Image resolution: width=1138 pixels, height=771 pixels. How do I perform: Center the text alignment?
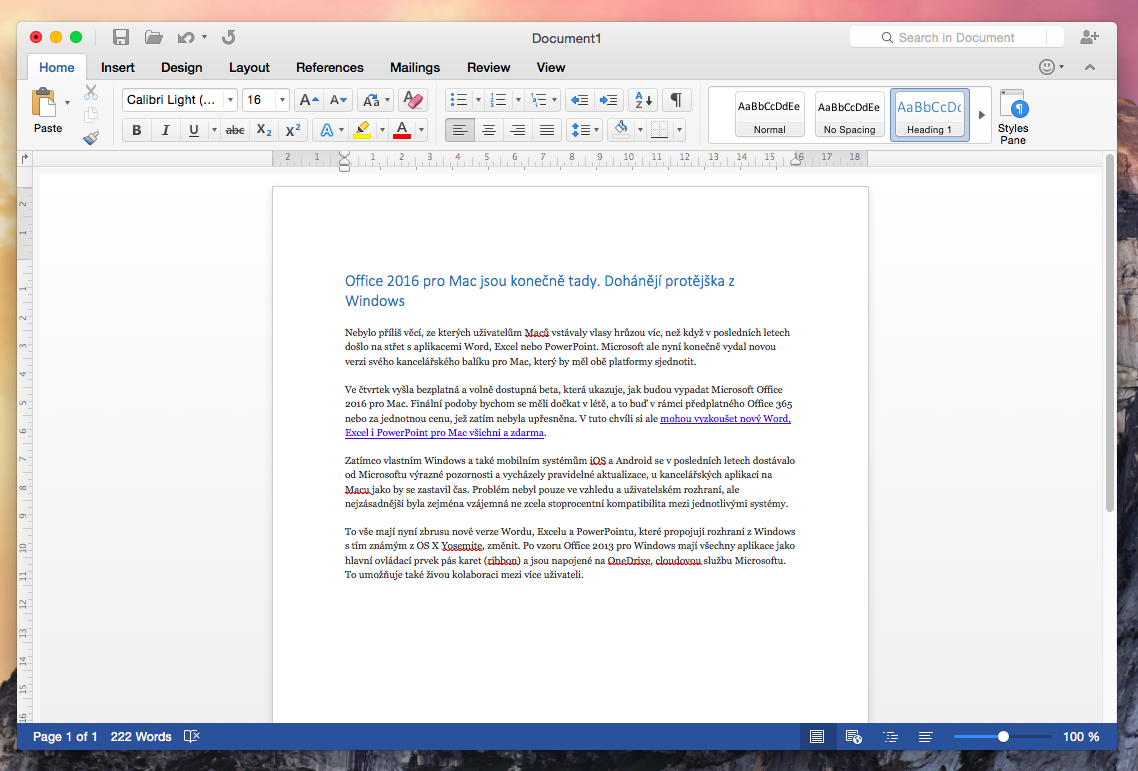489,130
